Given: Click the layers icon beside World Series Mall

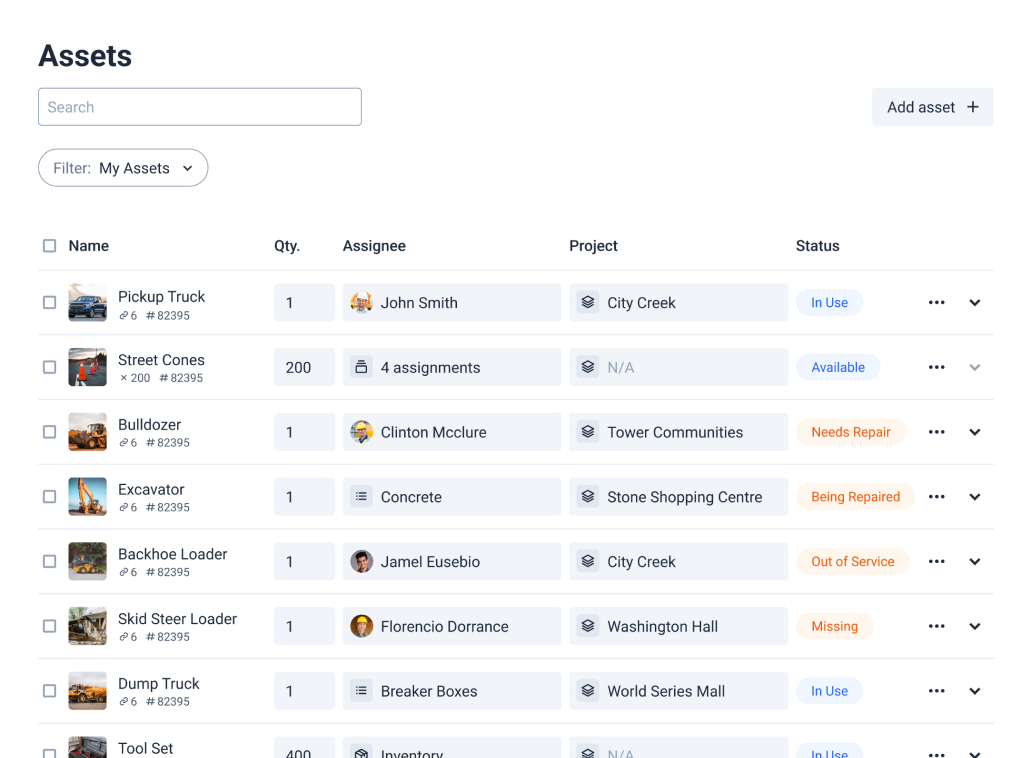Looking at the screenshot, I should tap(588, 691).
